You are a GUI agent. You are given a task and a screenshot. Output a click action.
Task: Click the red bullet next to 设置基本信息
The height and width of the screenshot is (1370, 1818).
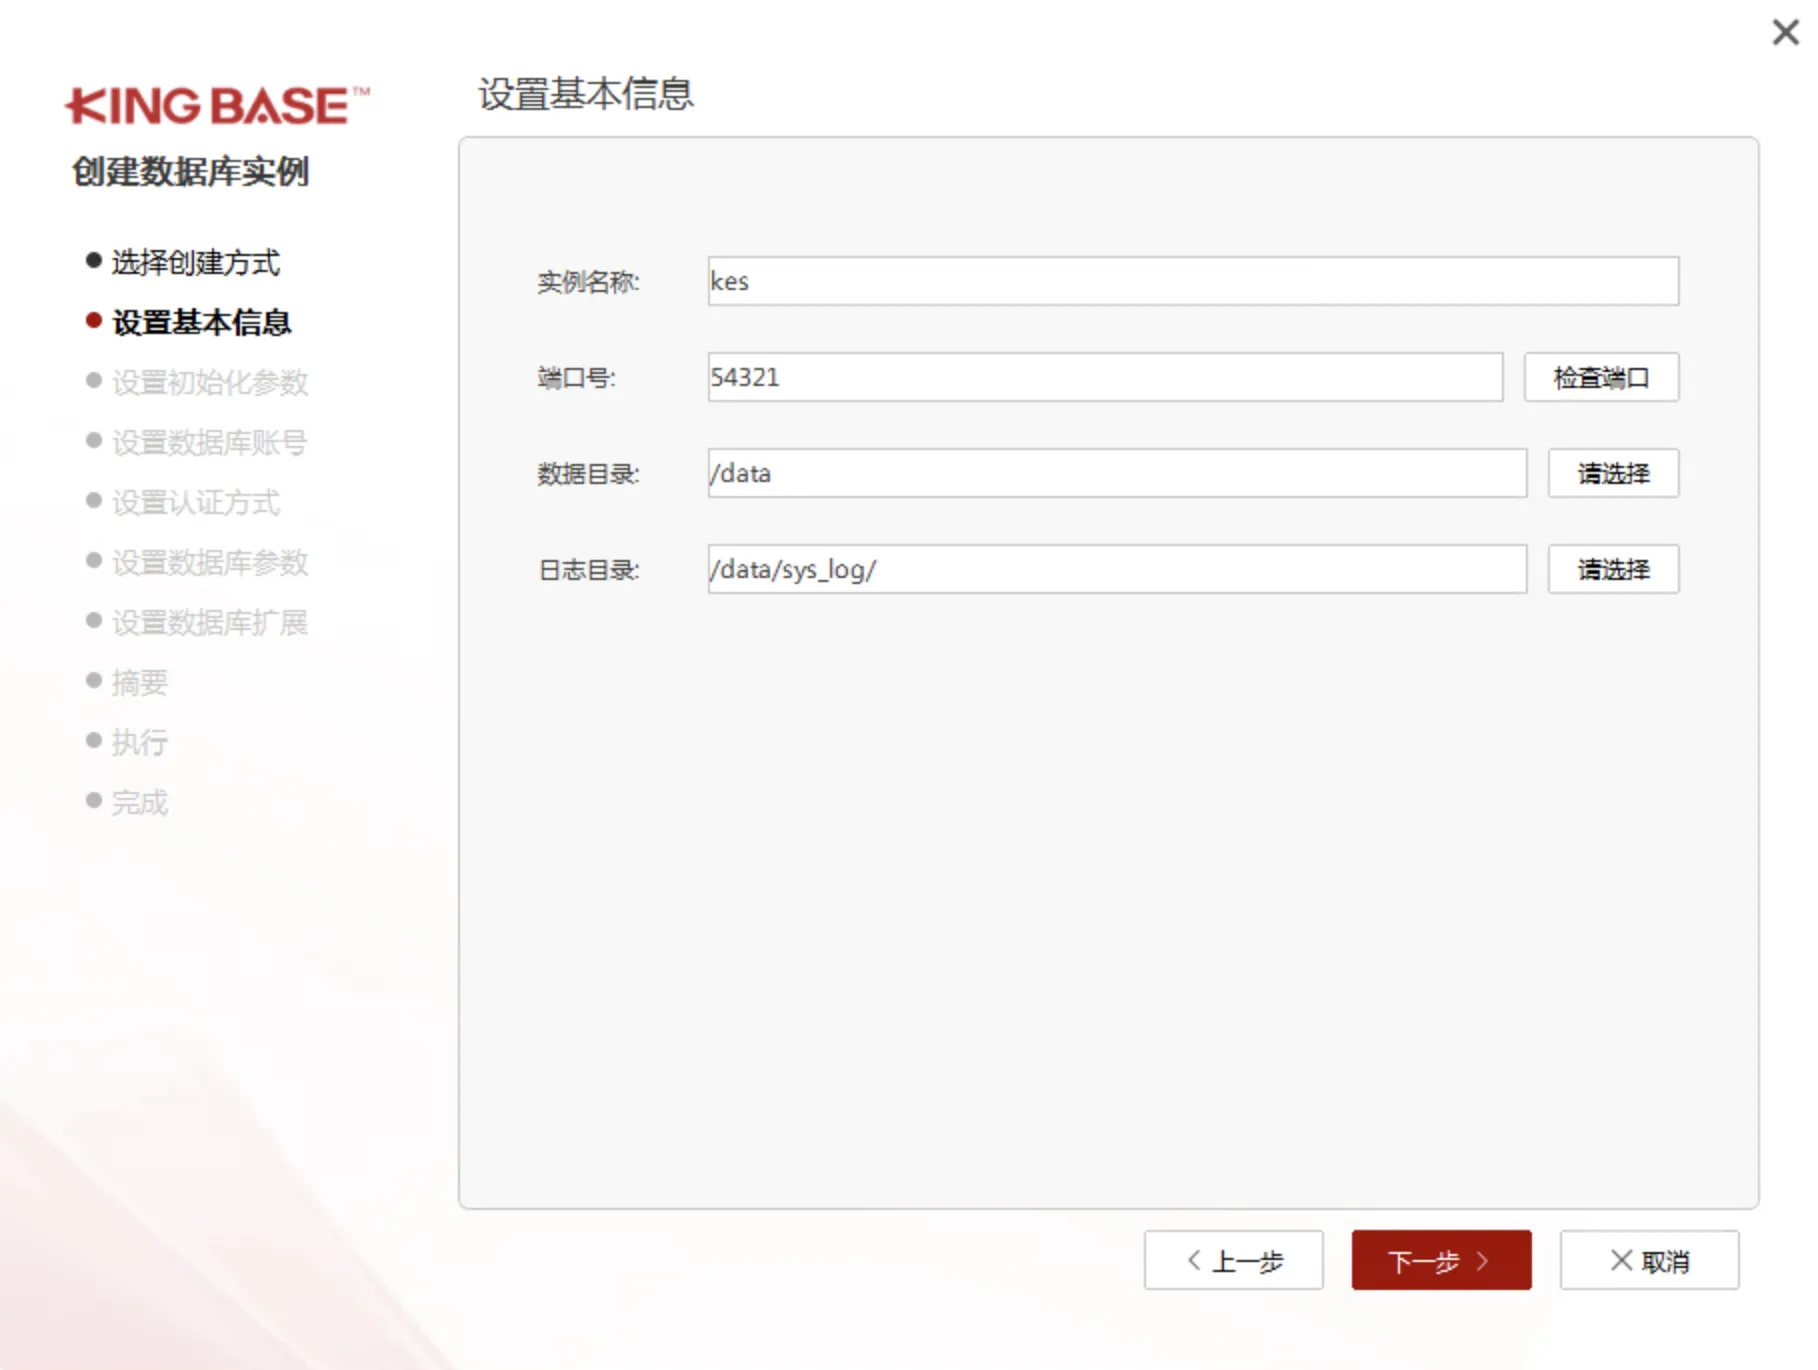click(x=91, y=322)
